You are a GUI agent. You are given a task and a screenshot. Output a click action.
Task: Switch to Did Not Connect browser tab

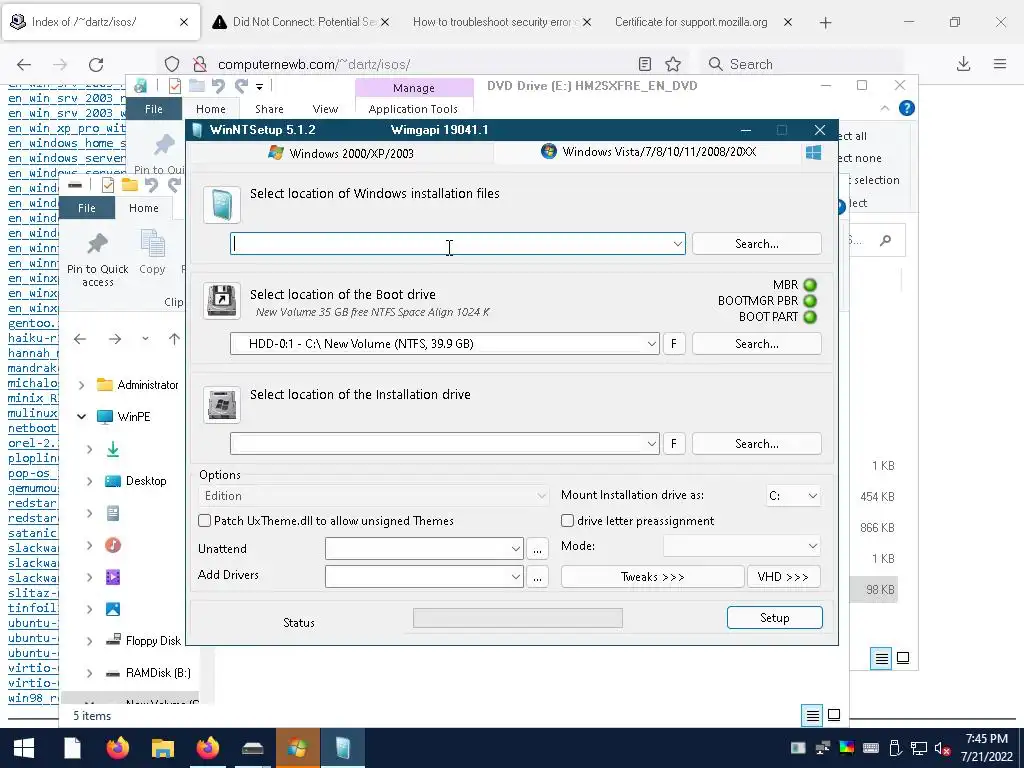[x=300, y=22]
